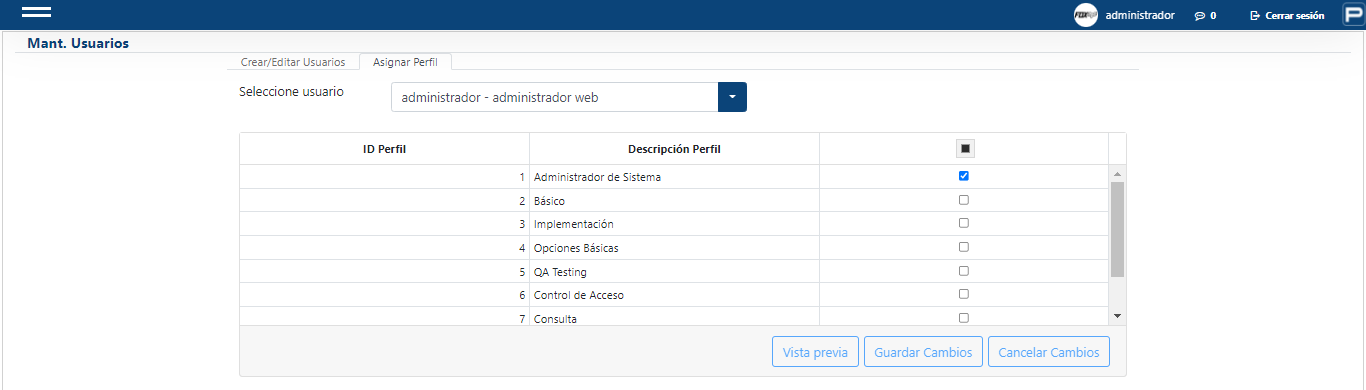Click the scrollbar up arrow in grid

coord(1117,174)
